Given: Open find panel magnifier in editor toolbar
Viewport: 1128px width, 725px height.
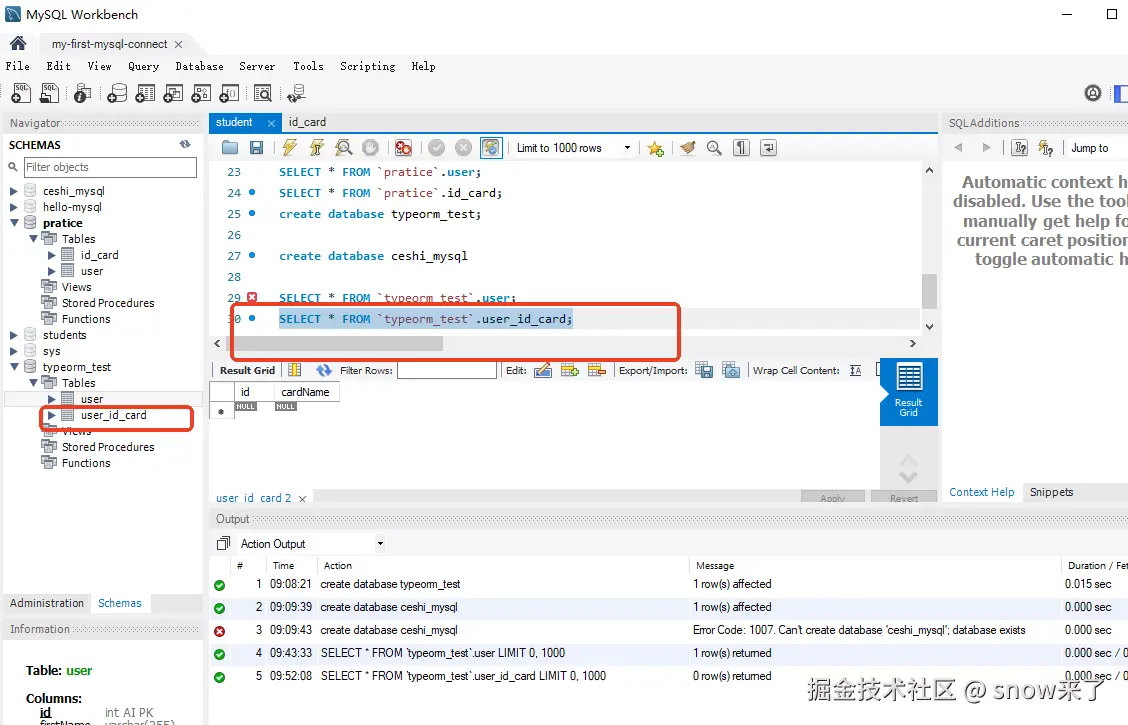Looking at the screenshot, I should click(x=714, y=147).
